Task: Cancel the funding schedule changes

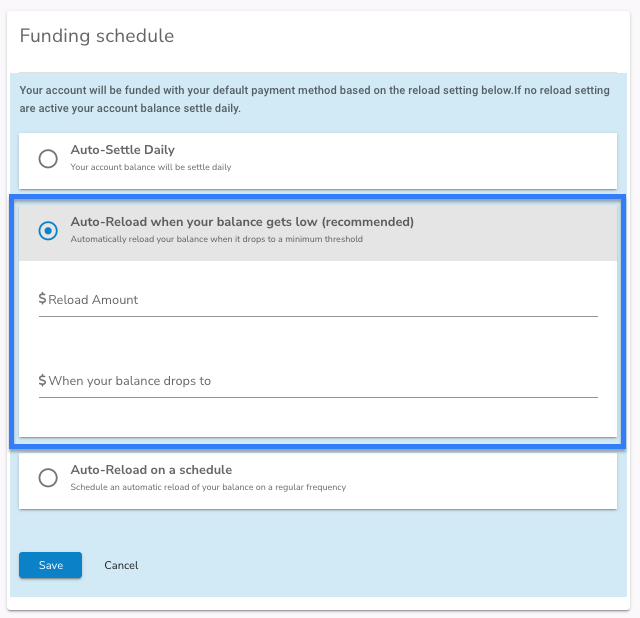Action: [x=121, y=565]
